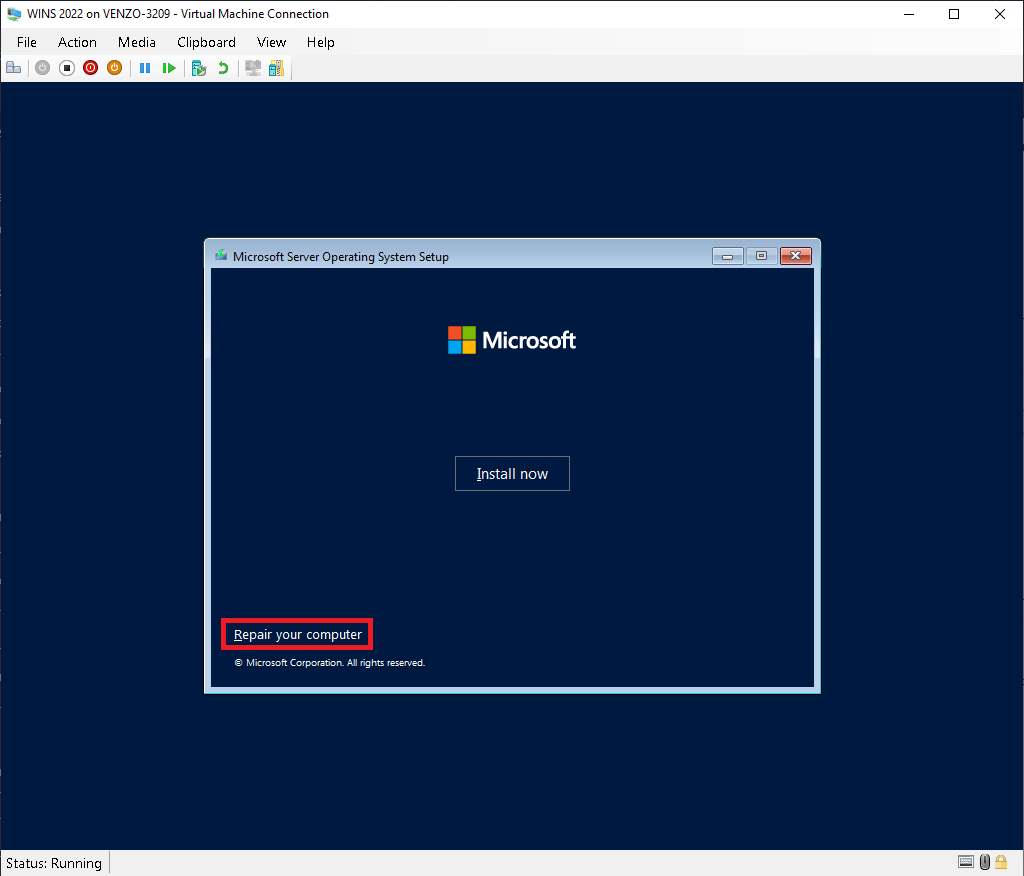
Task: Click the 'Status: Running' status bar text
Action: coord(54,863)
